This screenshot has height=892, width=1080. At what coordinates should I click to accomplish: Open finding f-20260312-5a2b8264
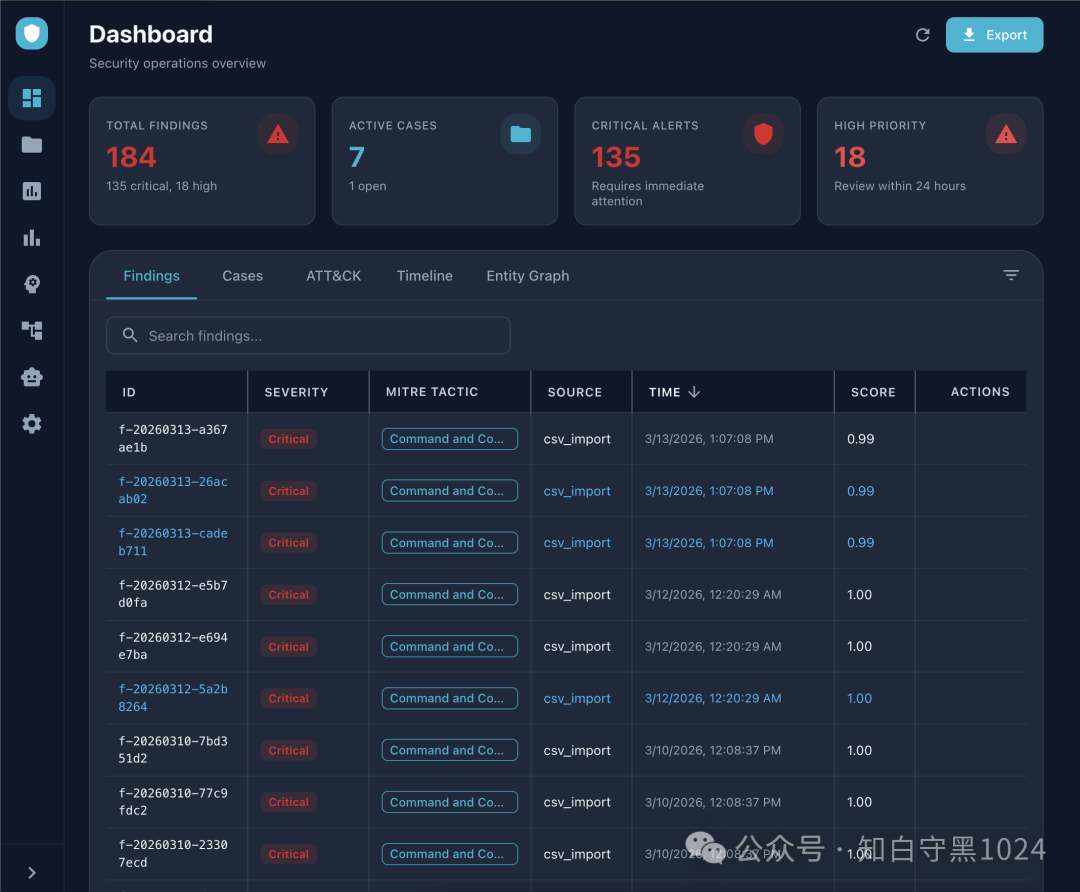pyautogui.click(x=173, y=698)
